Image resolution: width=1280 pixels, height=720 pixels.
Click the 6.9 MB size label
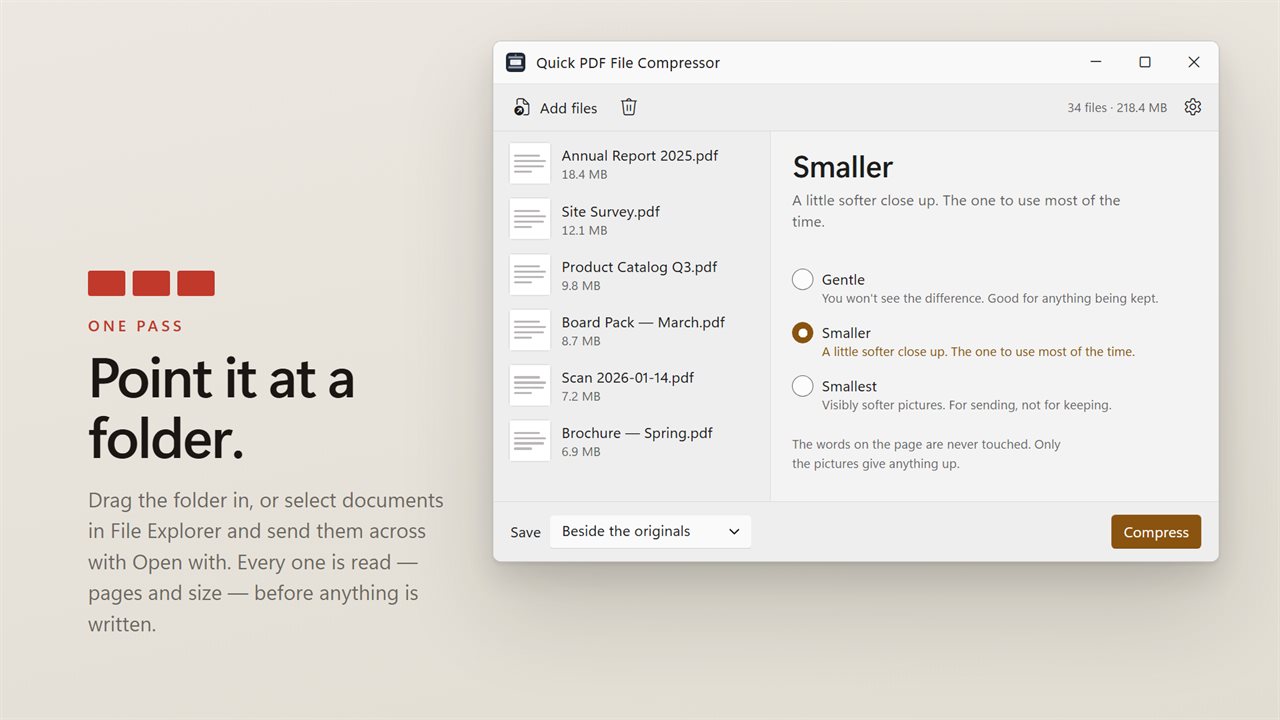[581, 452]
